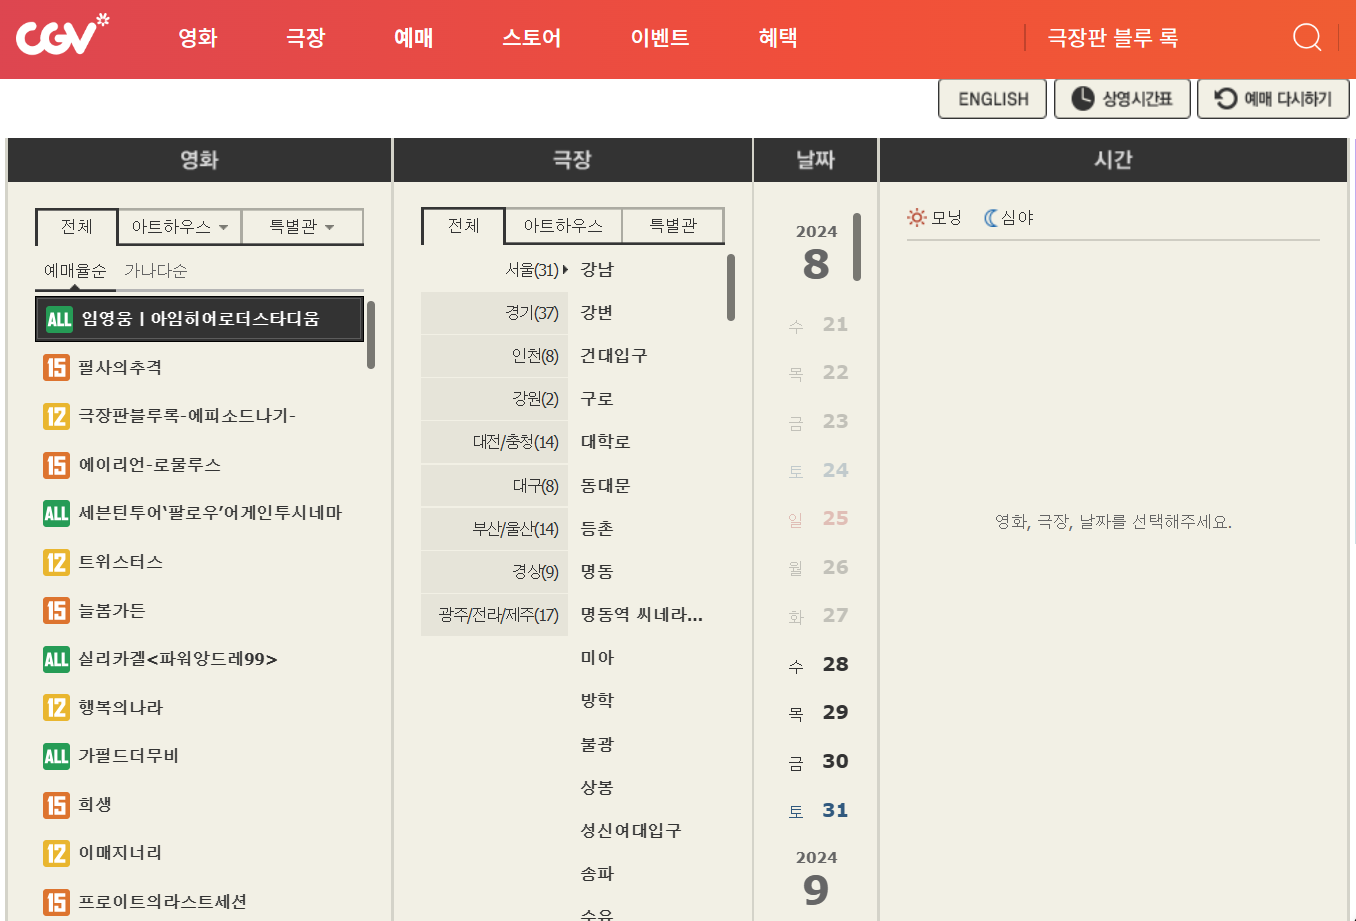Click the 15 rating badge beside 필사의추격
The height and width of the screenshot is (921, 1356).
pyautogui.click(x=56, y=368)
